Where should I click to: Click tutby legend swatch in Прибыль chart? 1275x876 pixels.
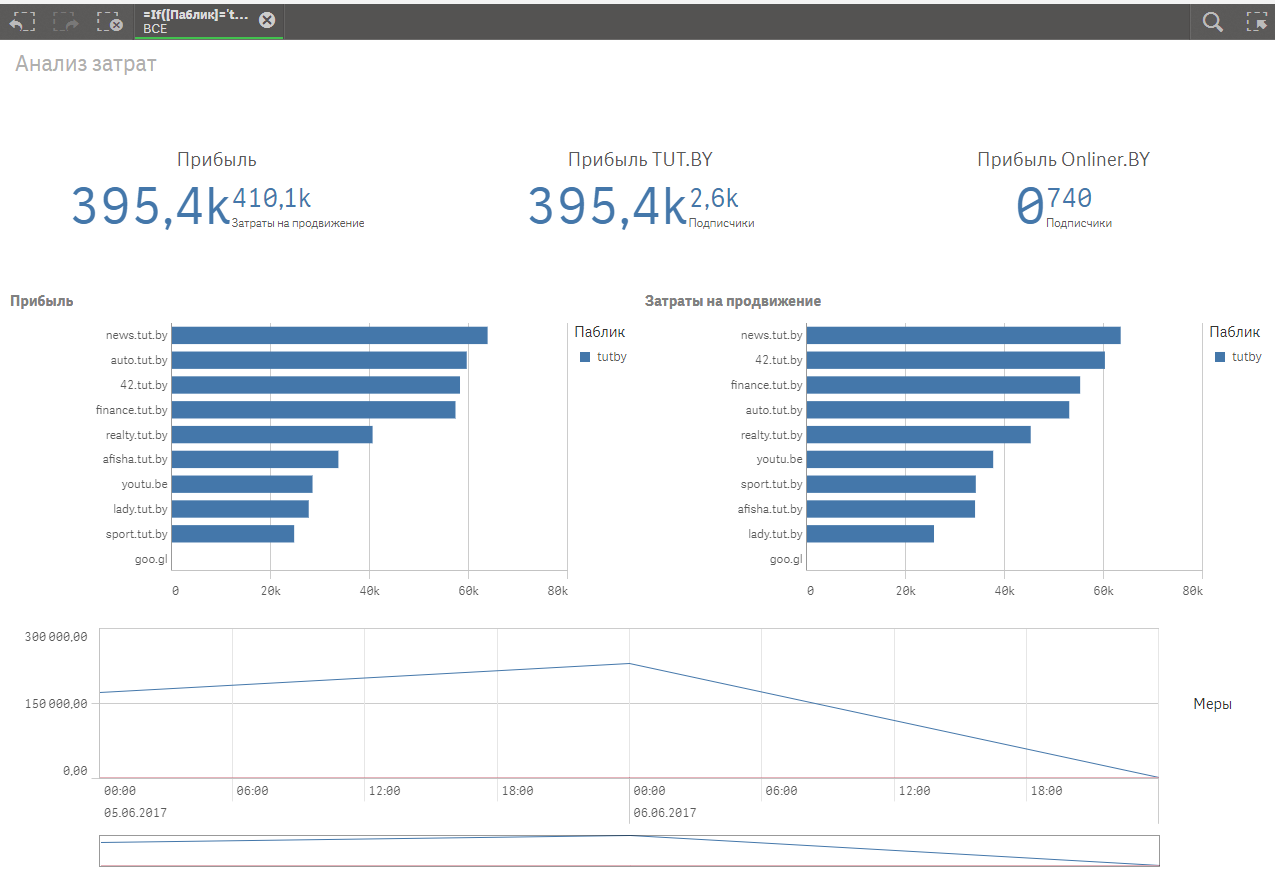pos(586,357)
